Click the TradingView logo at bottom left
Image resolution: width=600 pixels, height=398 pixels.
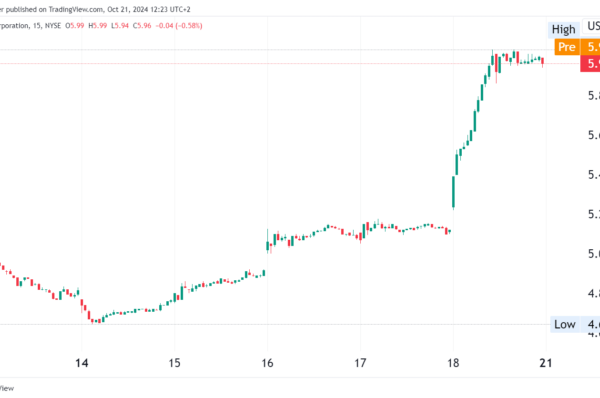(7, 388)
